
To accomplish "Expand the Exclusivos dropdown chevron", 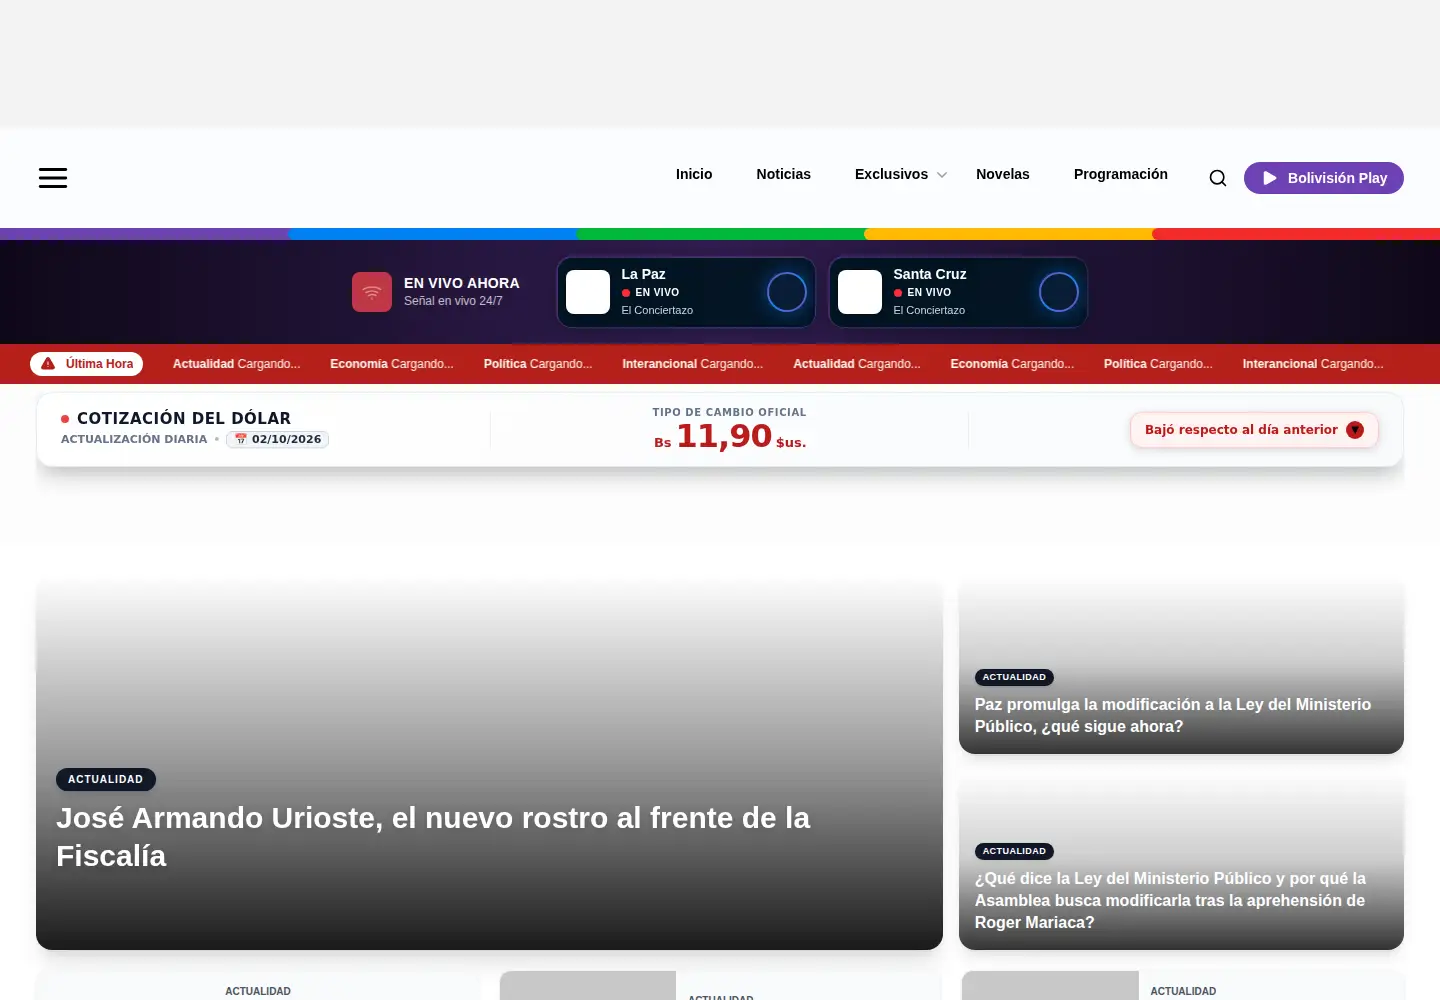I will [x=941, y=175].
